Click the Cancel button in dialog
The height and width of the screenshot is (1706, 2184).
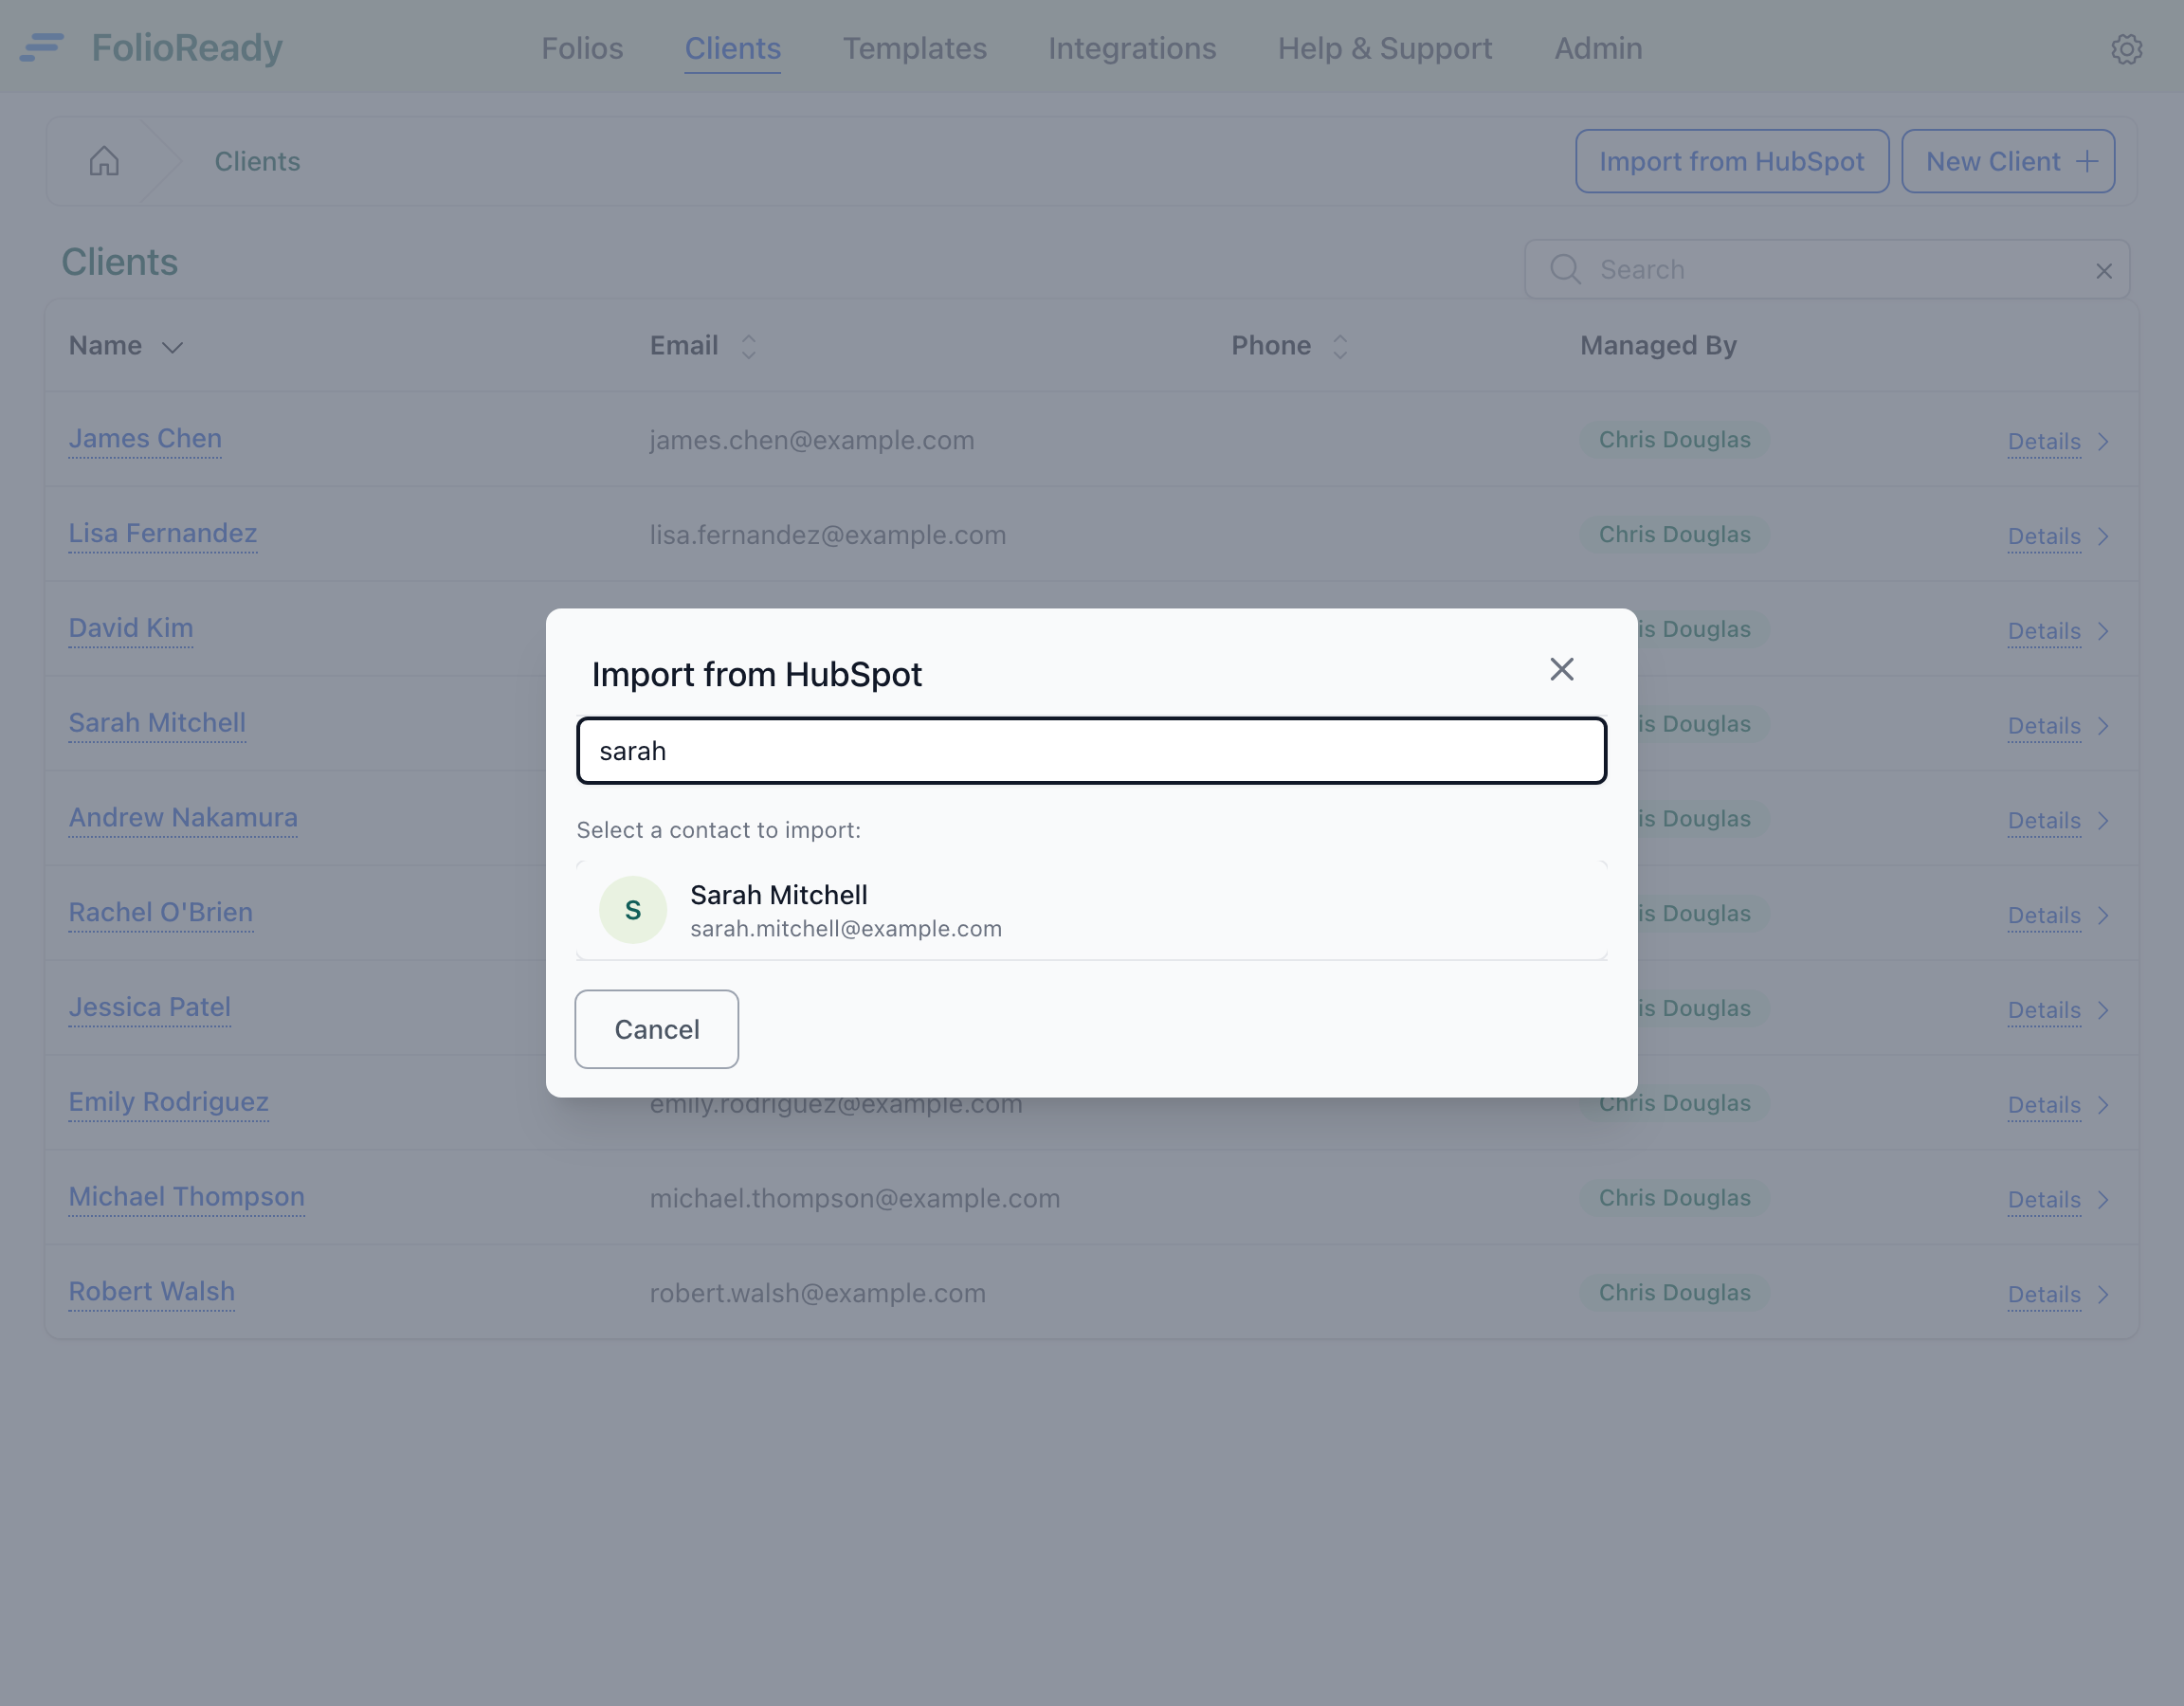(x=656, y=1029)
